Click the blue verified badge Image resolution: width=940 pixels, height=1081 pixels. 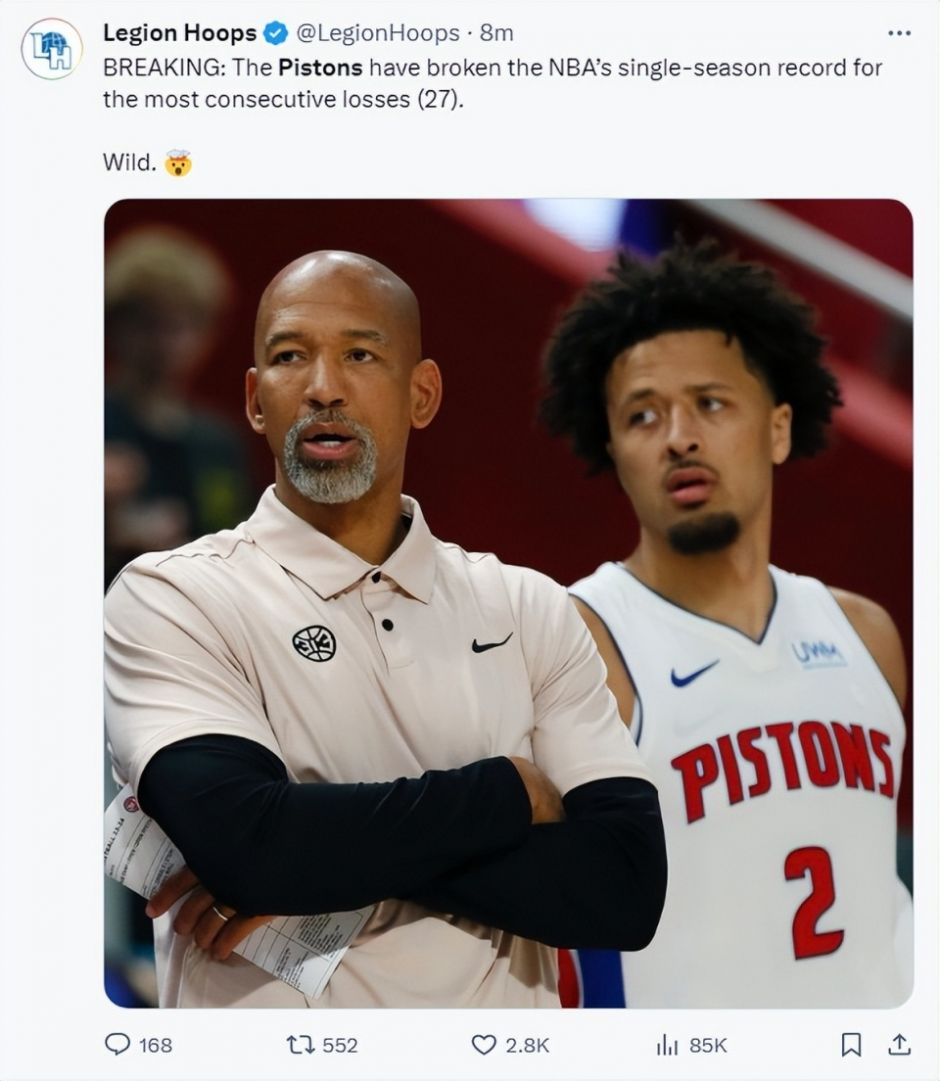pos(274,34)
